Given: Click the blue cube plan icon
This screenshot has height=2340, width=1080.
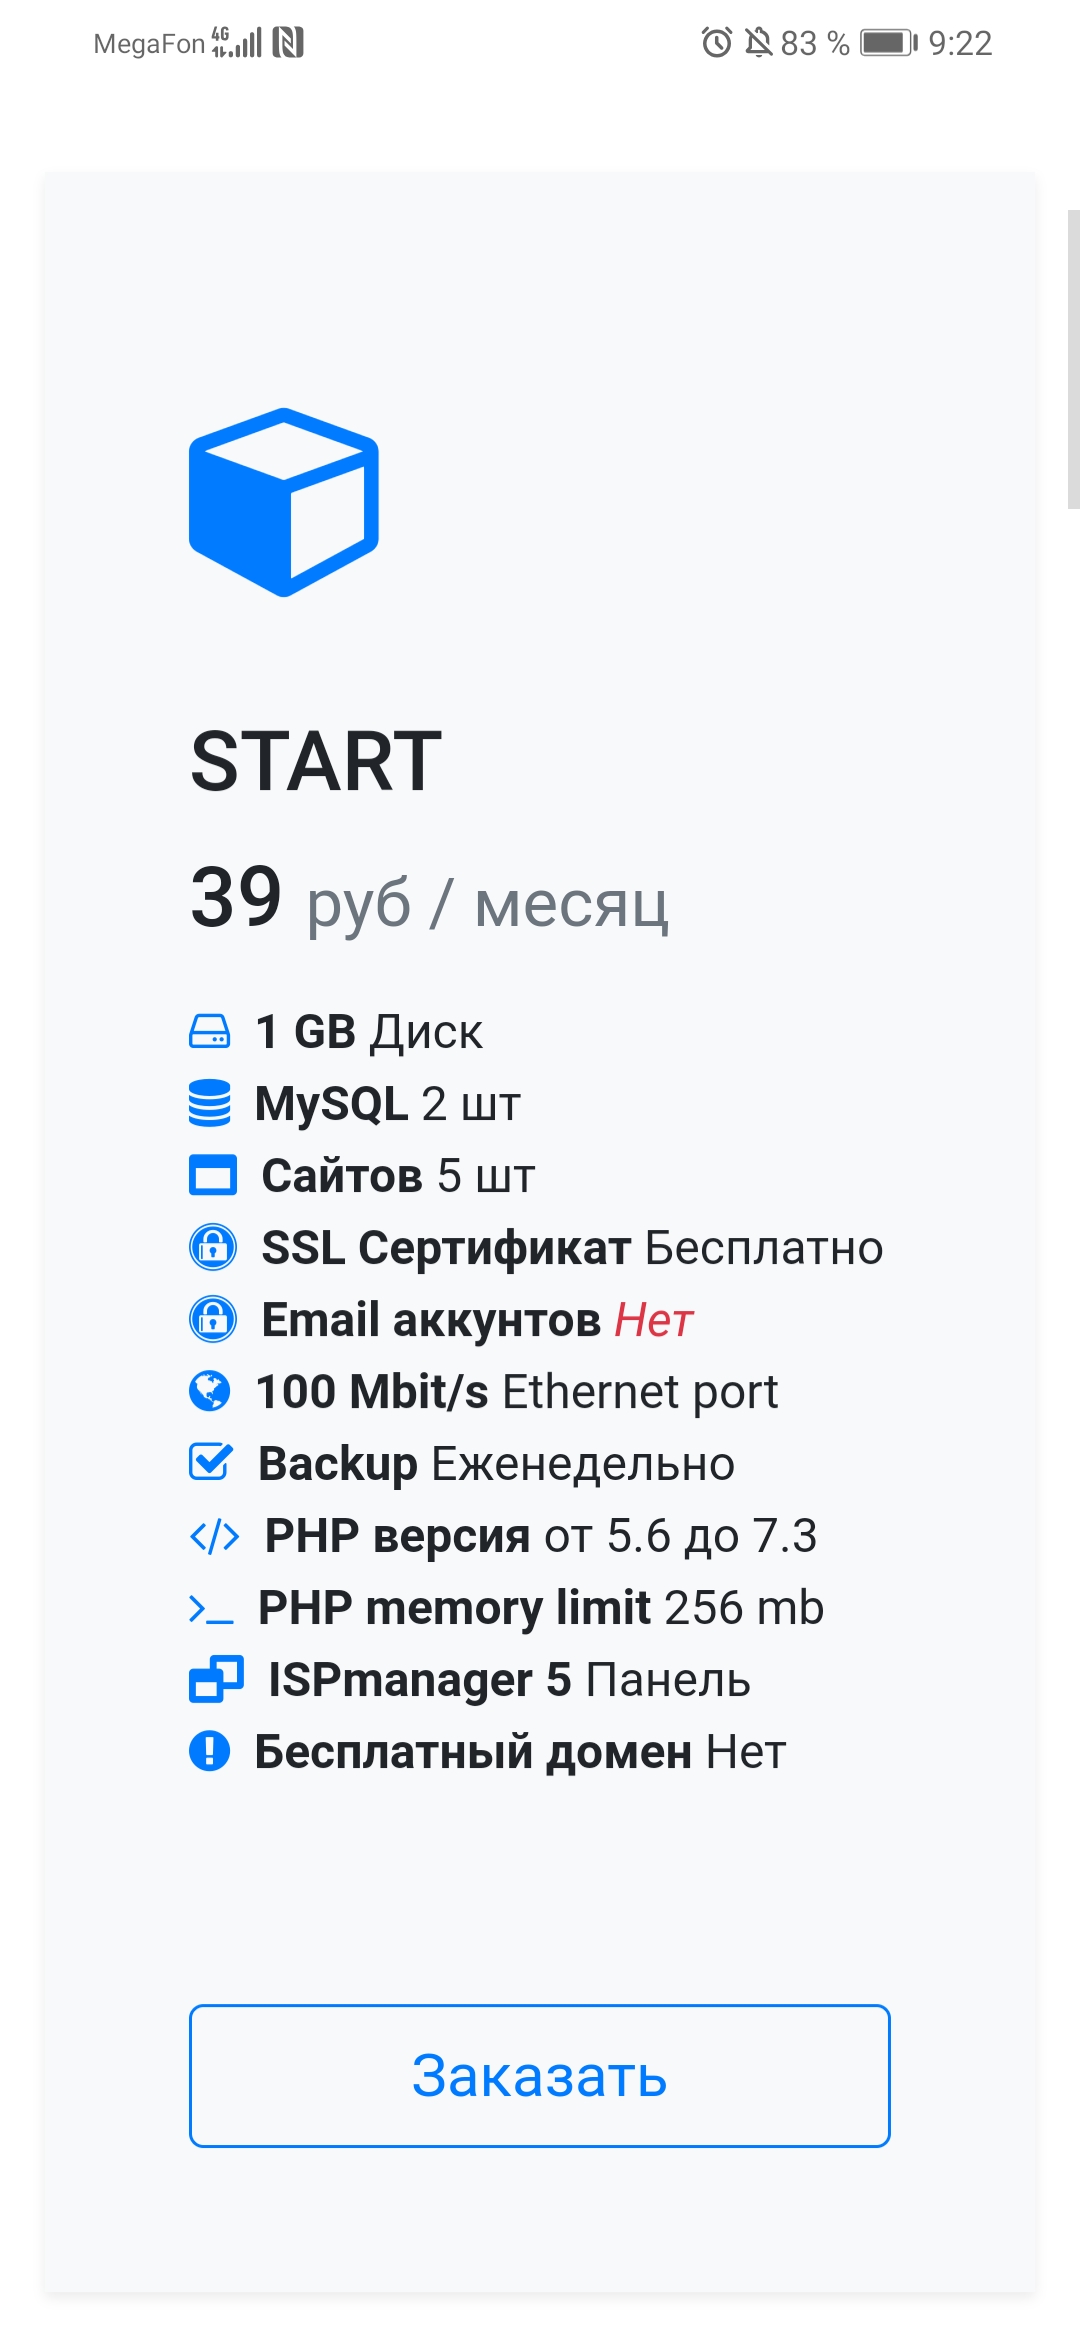Looking at the screenshot, I should click(284, 502).
